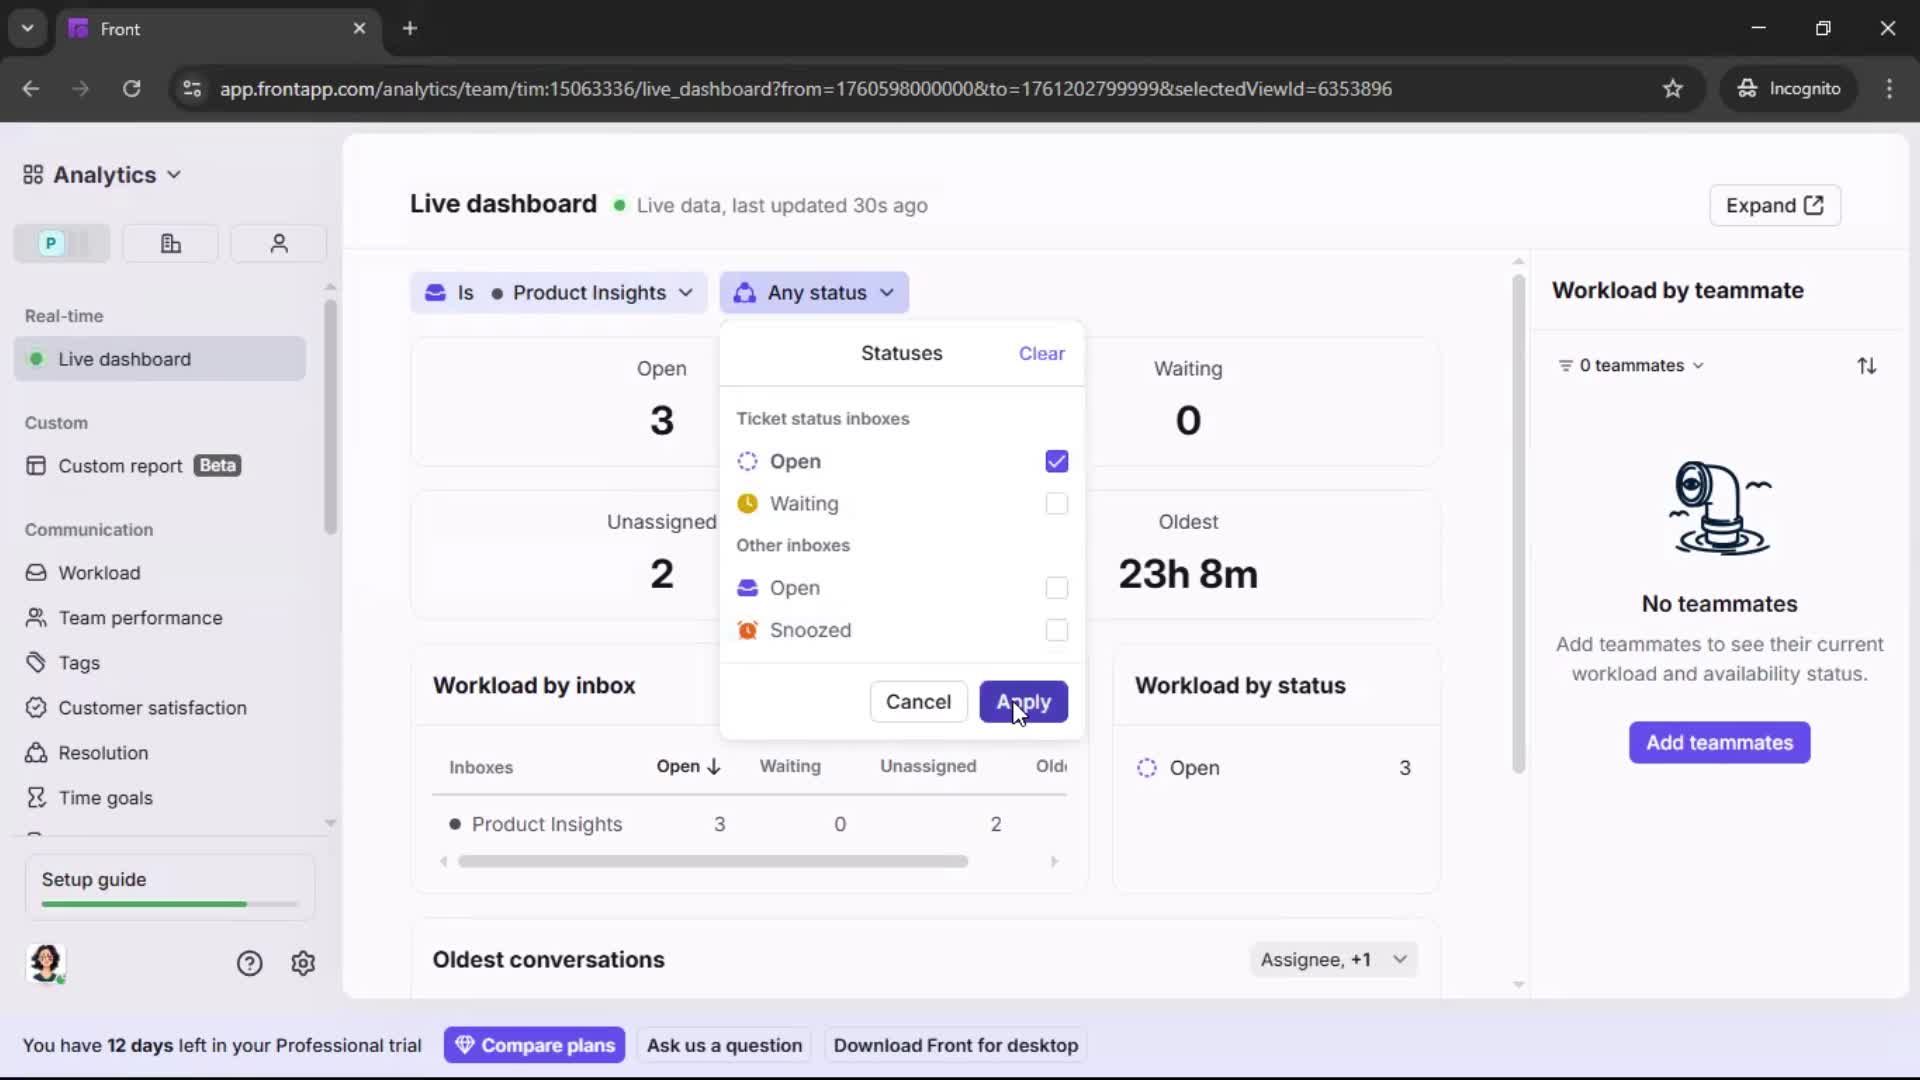1920x1080 pixels.
Task: Select the Time goals clock icon
Action: click(36, 797)
